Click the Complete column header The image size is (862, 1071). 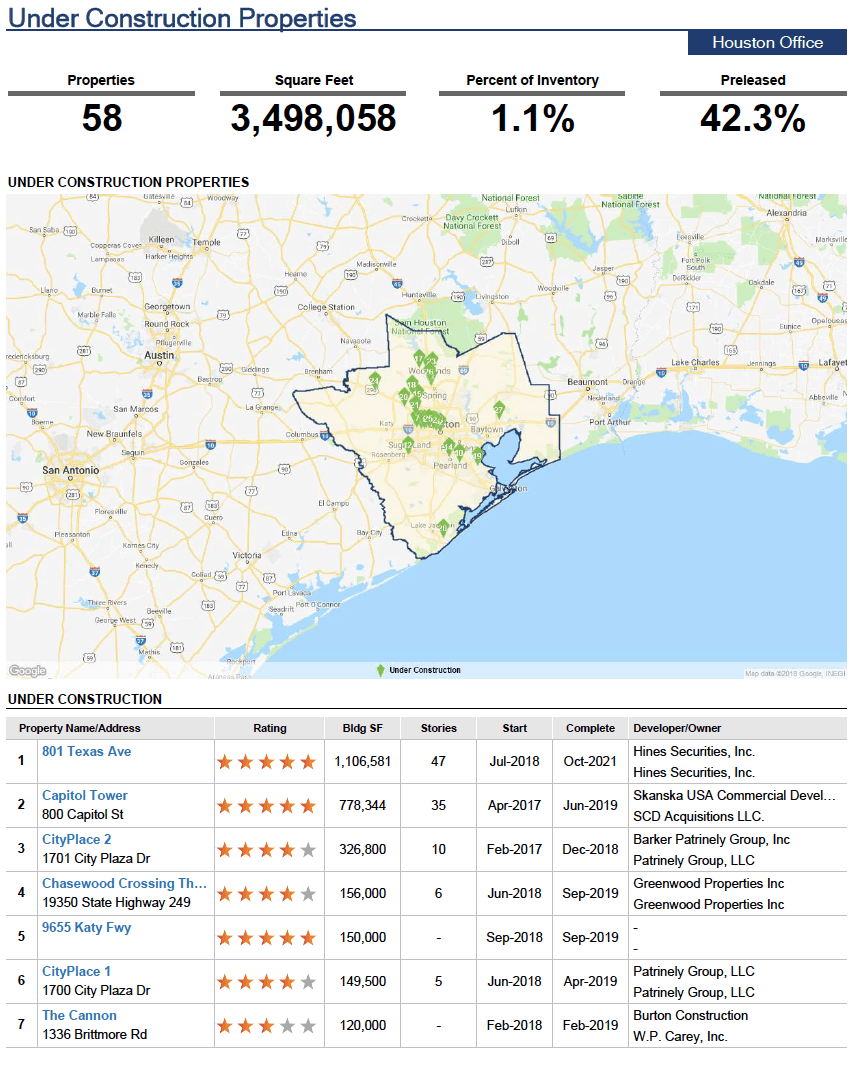pyautogui.click(x=590, y=728)
